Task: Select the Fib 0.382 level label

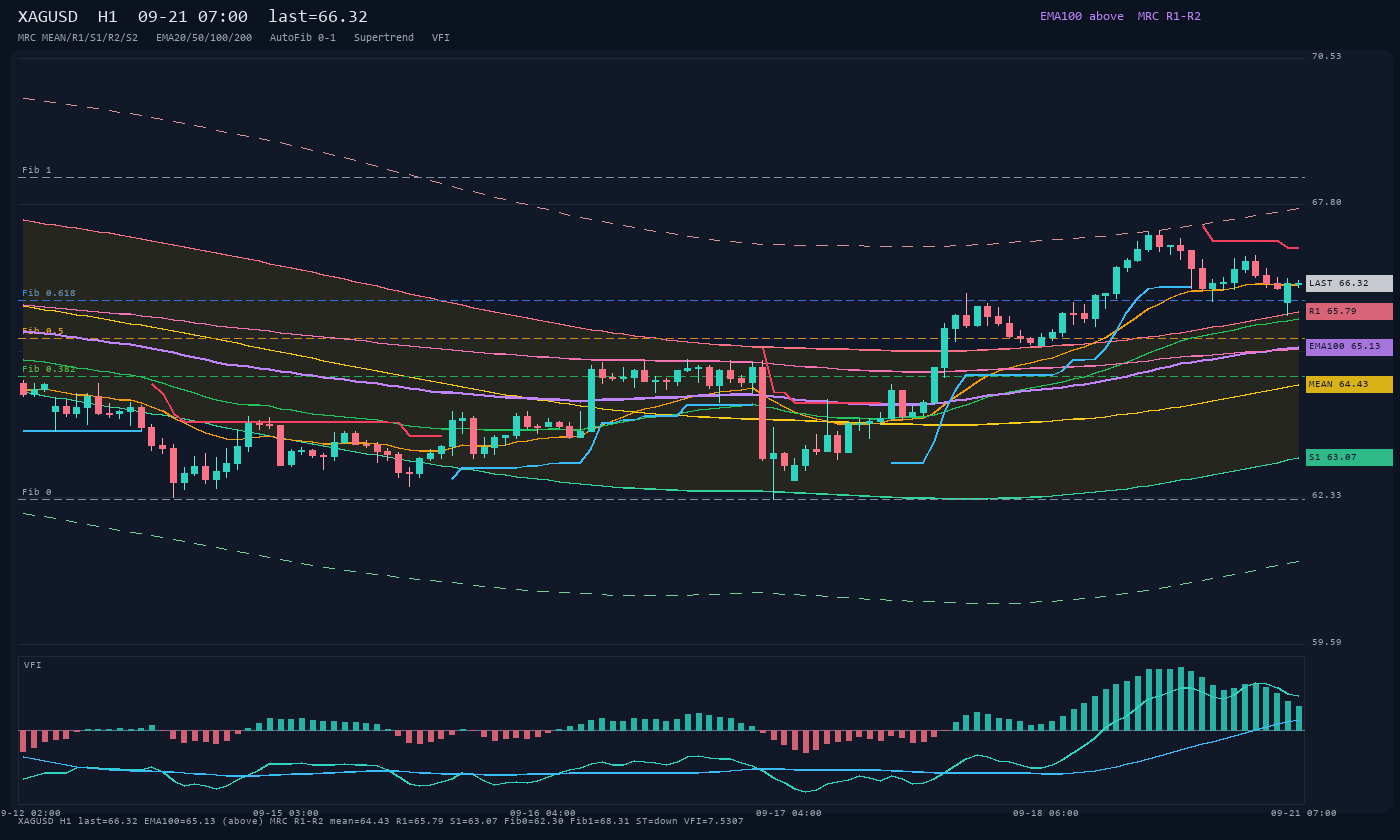Action: [x=49, y=369]
